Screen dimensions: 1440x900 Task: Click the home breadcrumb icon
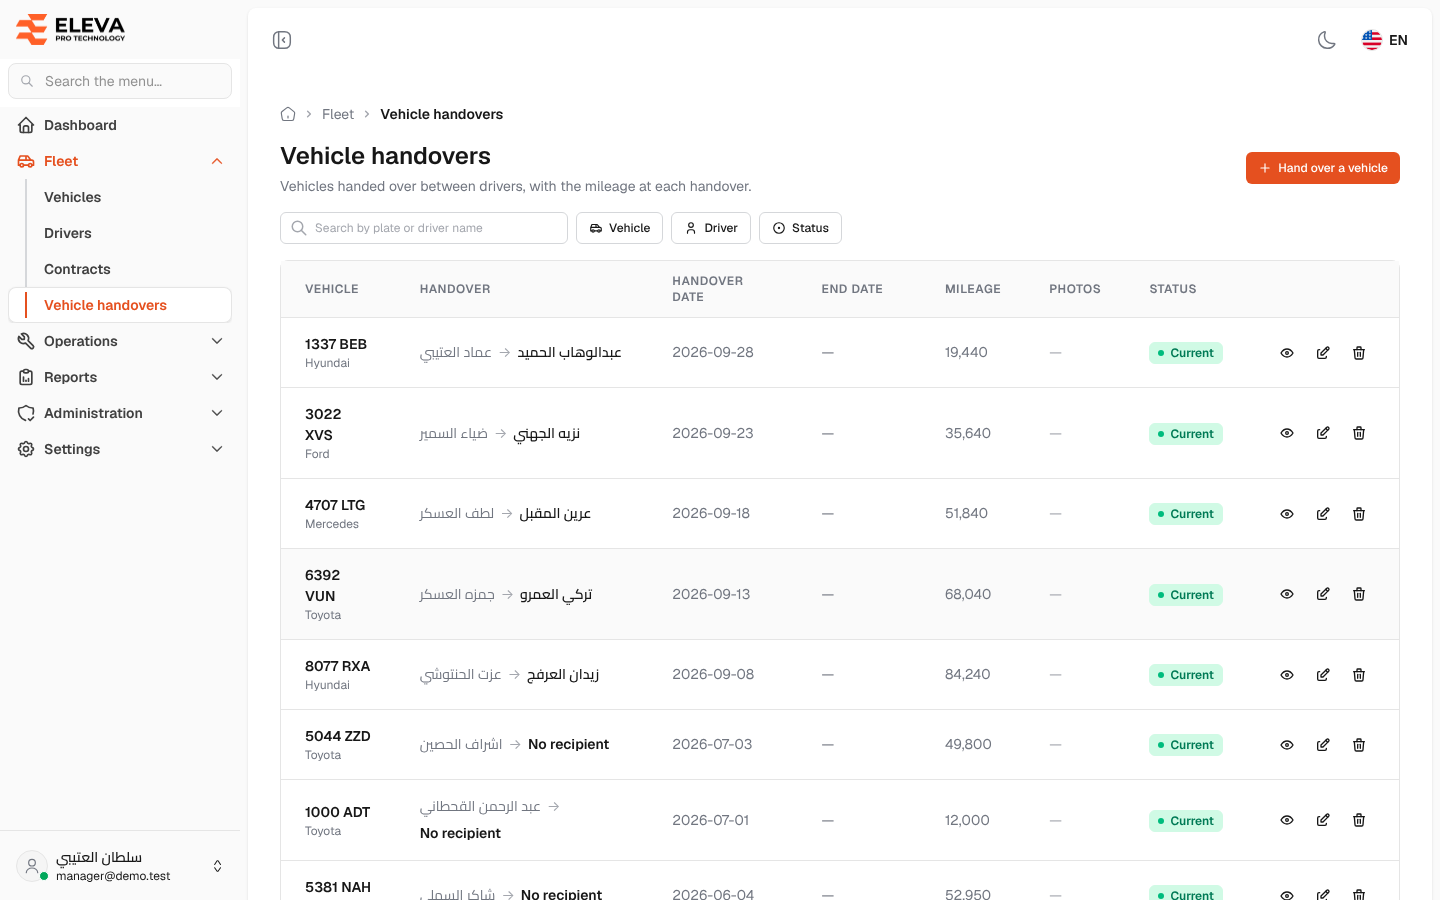tap(288, 114)
